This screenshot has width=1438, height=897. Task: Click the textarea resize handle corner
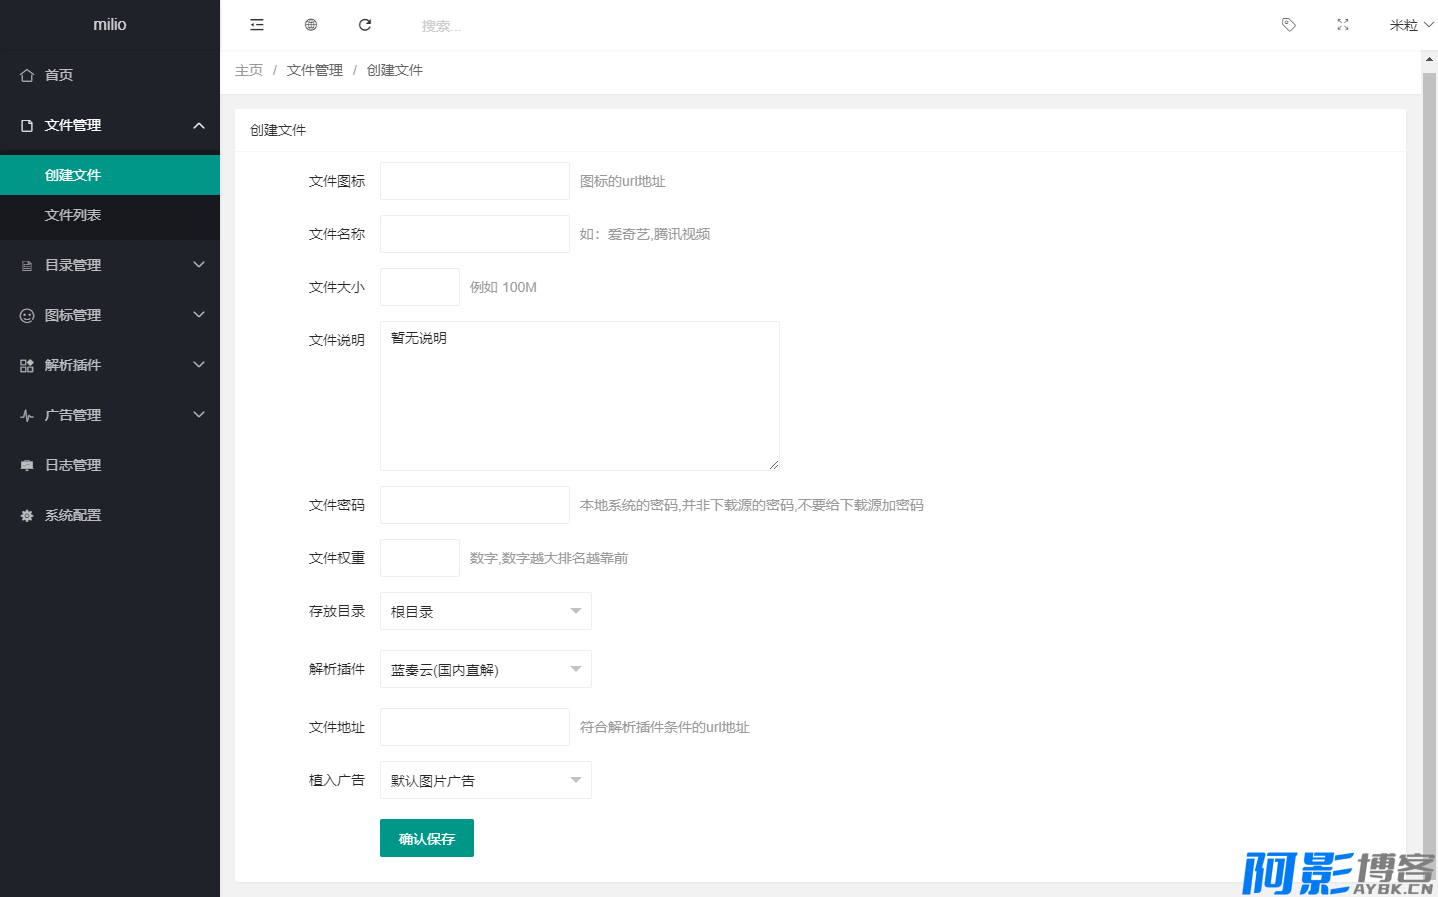pos(773,464)
